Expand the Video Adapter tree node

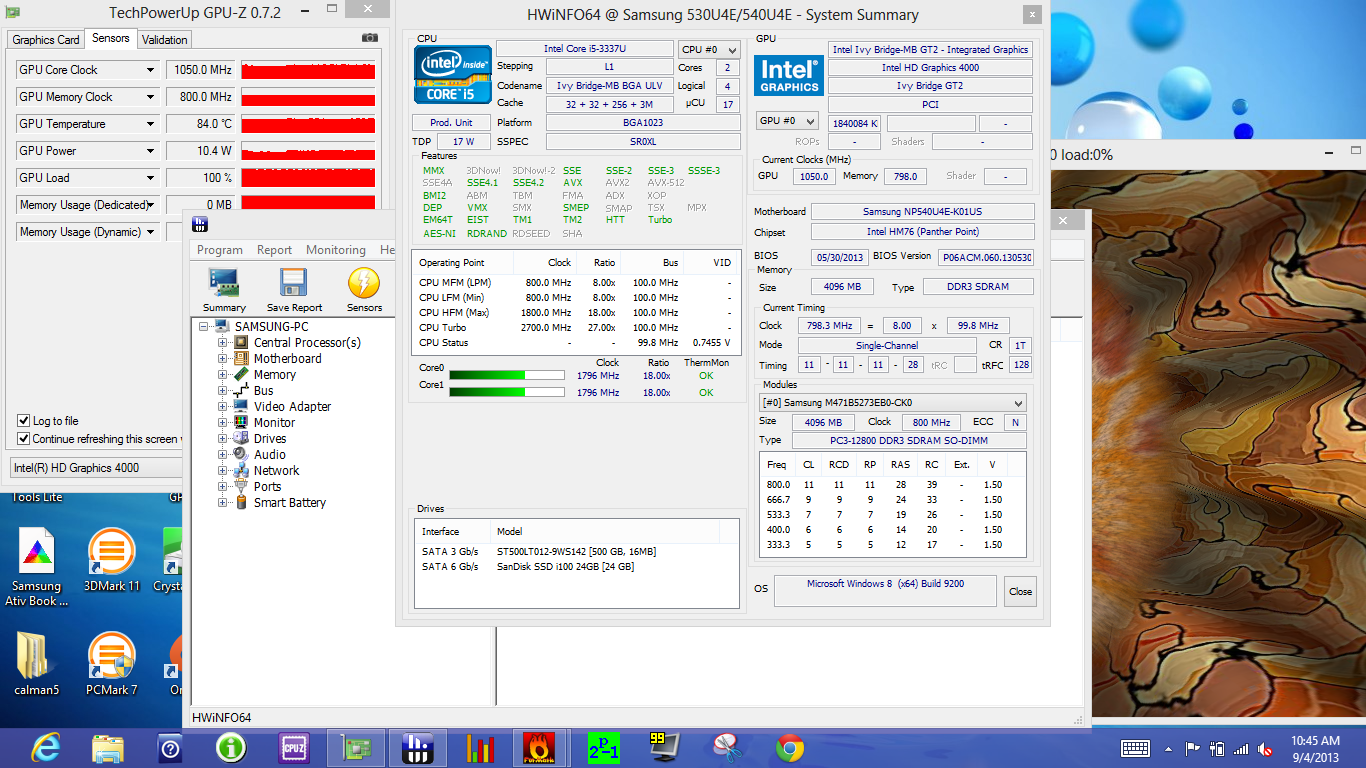click(x=223, y=407)
